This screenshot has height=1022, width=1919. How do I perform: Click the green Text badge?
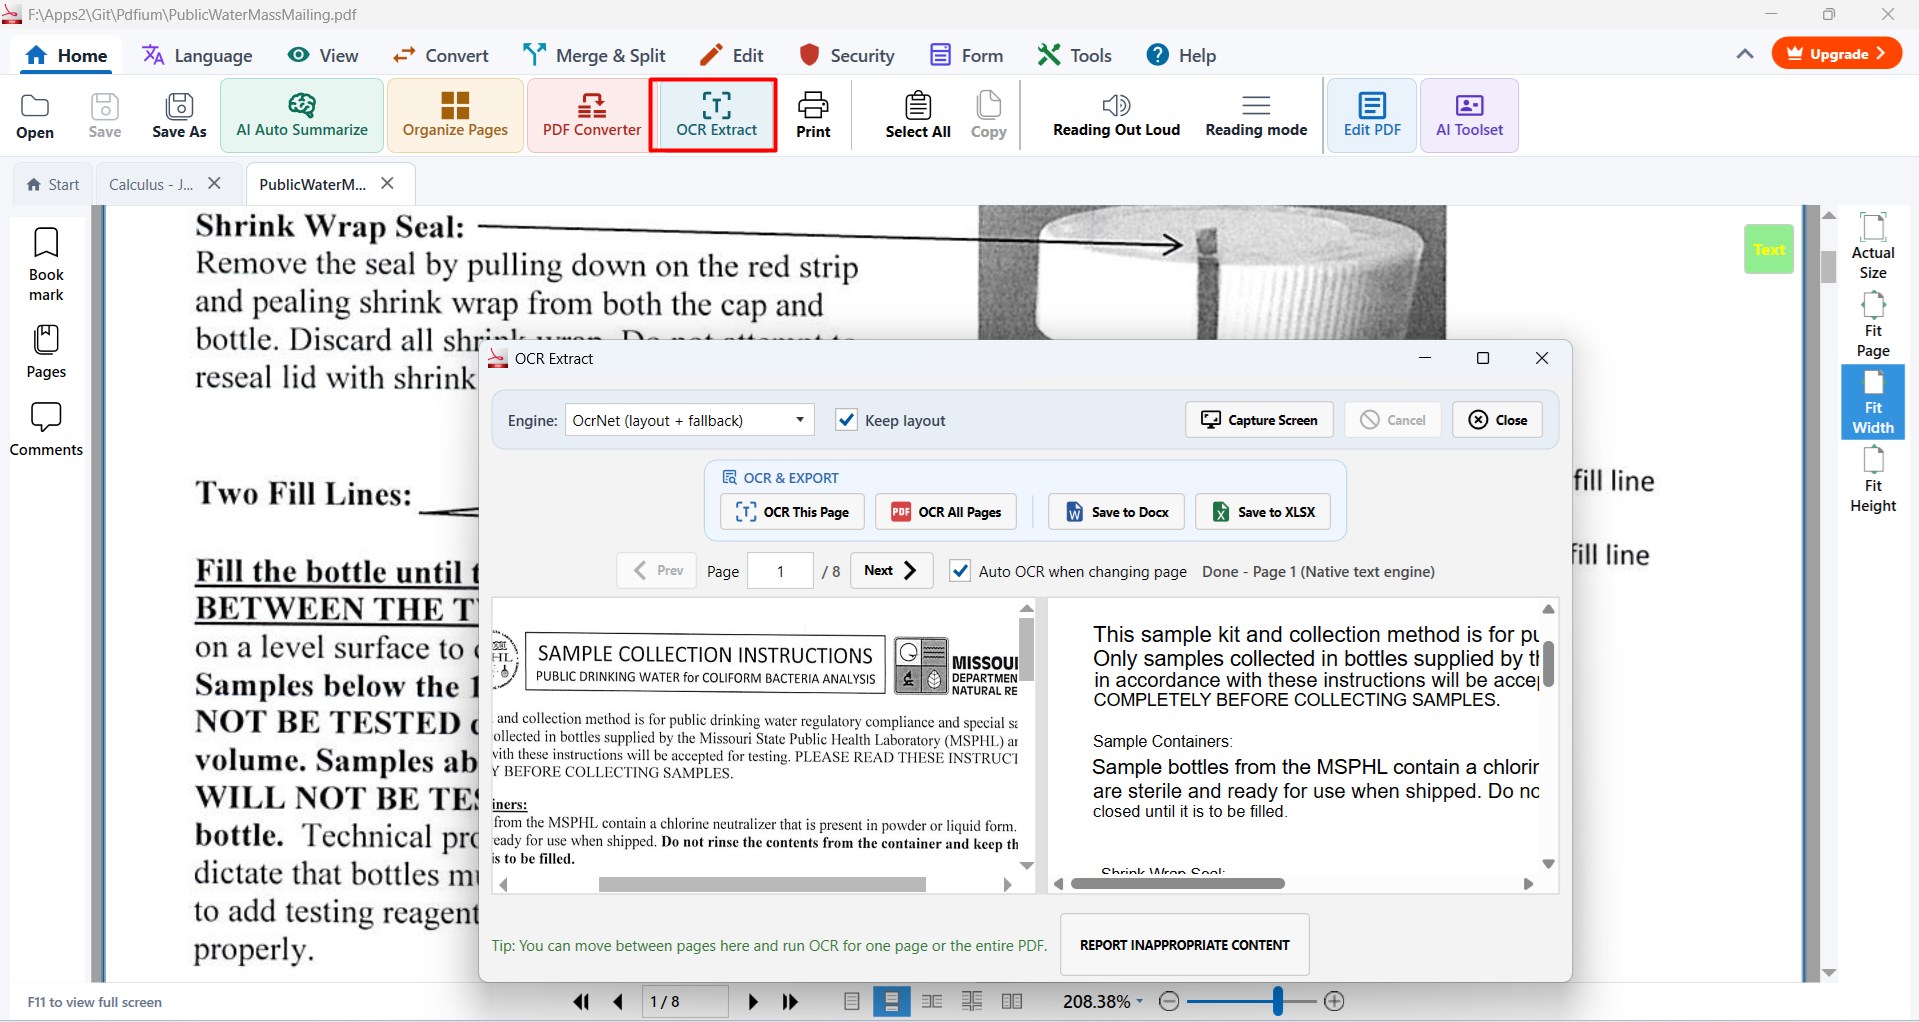point(1768,249)
